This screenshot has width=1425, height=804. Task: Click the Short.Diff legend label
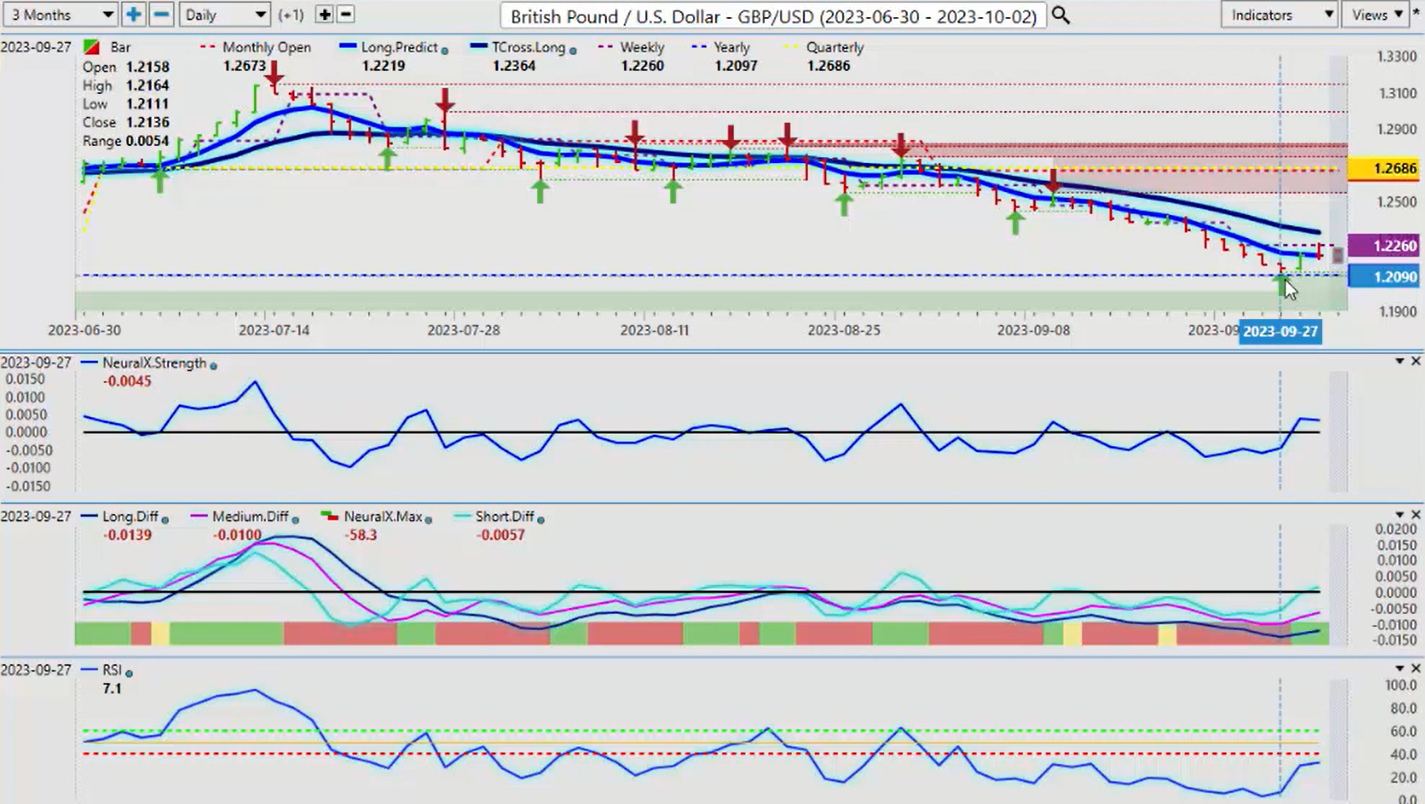503,517
